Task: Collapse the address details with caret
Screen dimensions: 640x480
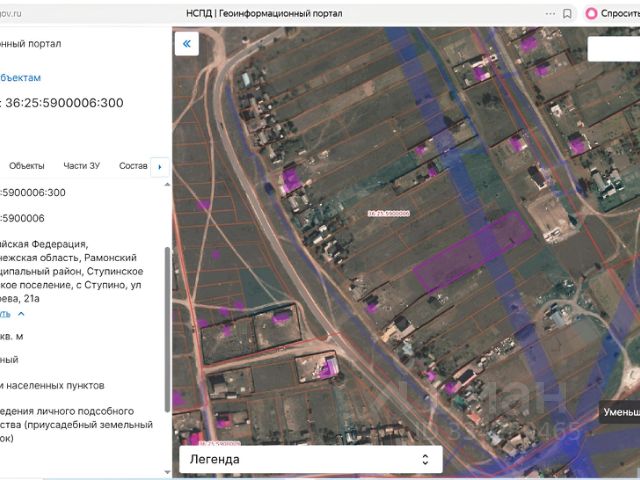Action: click(21, 314)
